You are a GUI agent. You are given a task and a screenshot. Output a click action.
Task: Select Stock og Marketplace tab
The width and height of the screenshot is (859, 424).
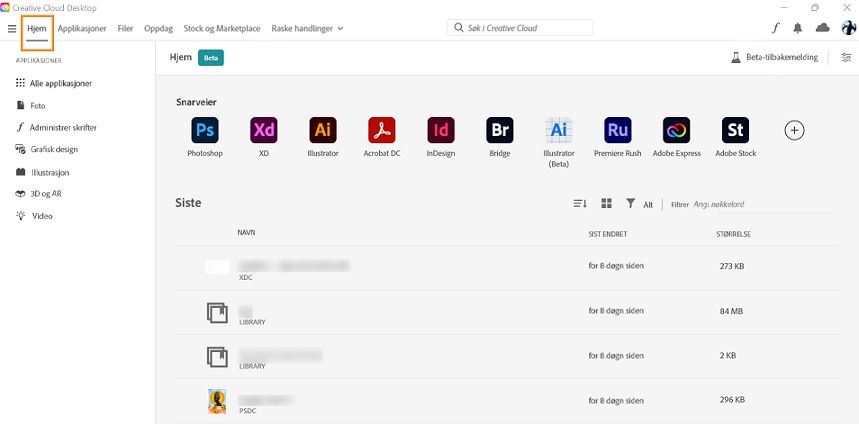[x=222, y=28]
